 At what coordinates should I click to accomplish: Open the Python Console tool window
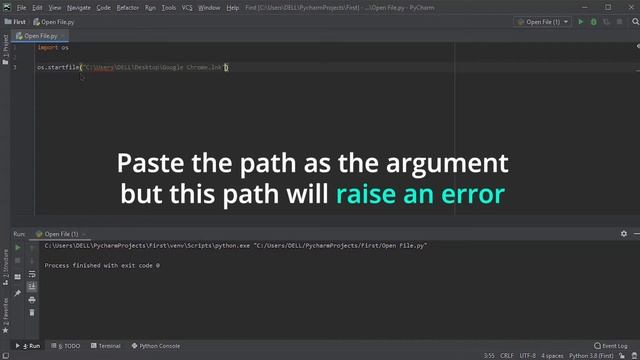click(156, 346)
